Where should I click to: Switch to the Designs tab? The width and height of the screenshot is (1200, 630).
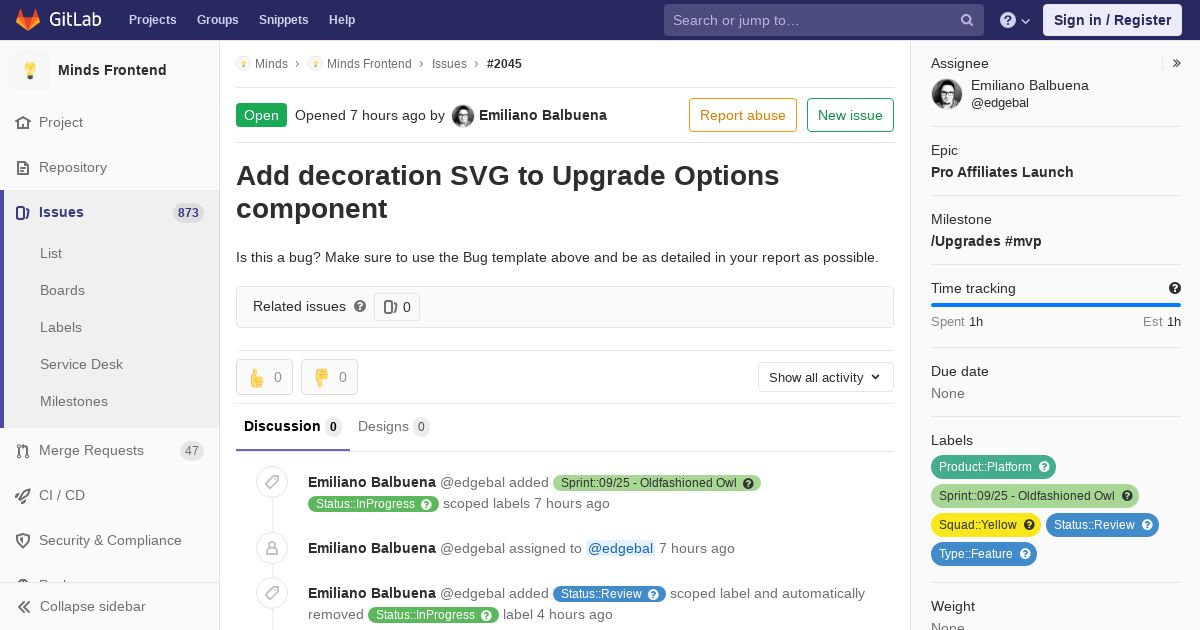point(394,427)
